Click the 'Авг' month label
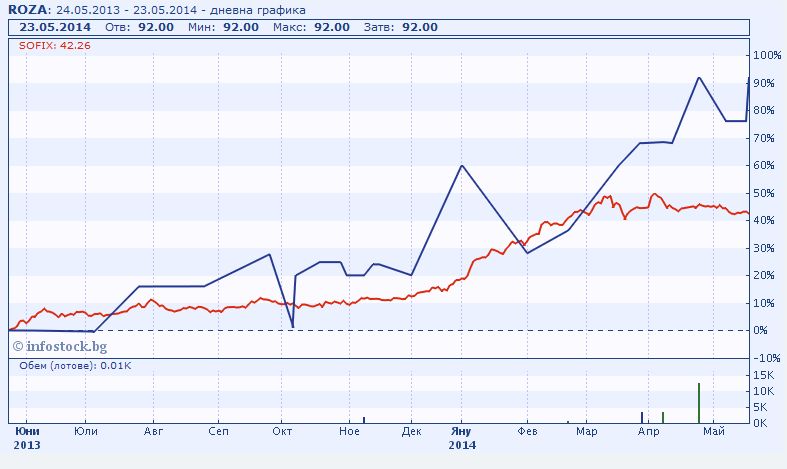 click(x=154, y=431)
